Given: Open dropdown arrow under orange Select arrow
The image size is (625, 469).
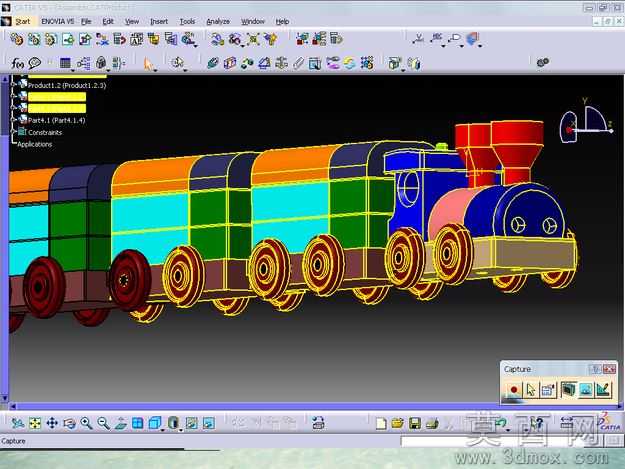Looking at the screenshot, I should pos(155,71).
